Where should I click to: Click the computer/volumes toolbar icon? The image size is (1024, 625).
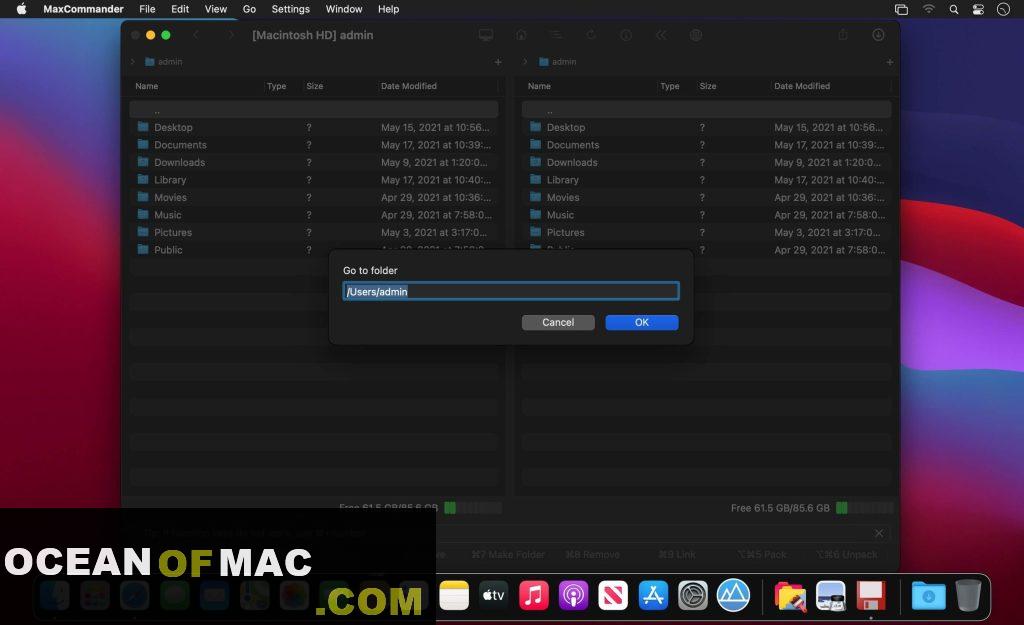pyautogui.click(x=485, y=35)
